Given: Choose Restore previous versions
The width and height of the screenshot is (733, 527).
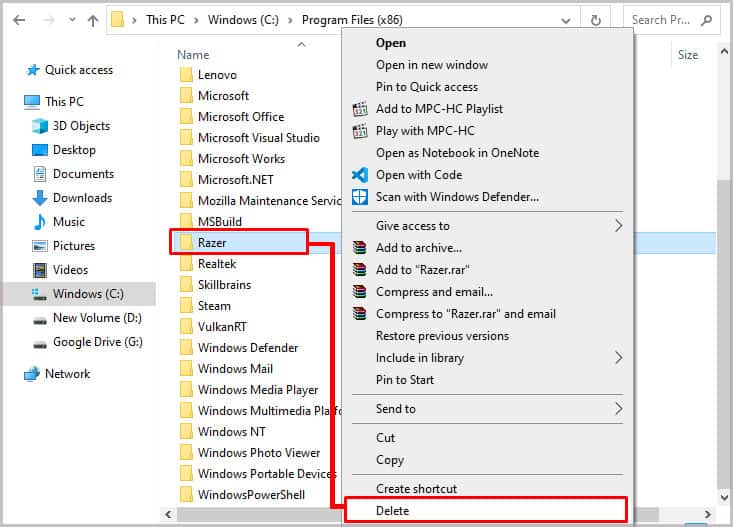Looking at the screenshot, I should [442, 336].
